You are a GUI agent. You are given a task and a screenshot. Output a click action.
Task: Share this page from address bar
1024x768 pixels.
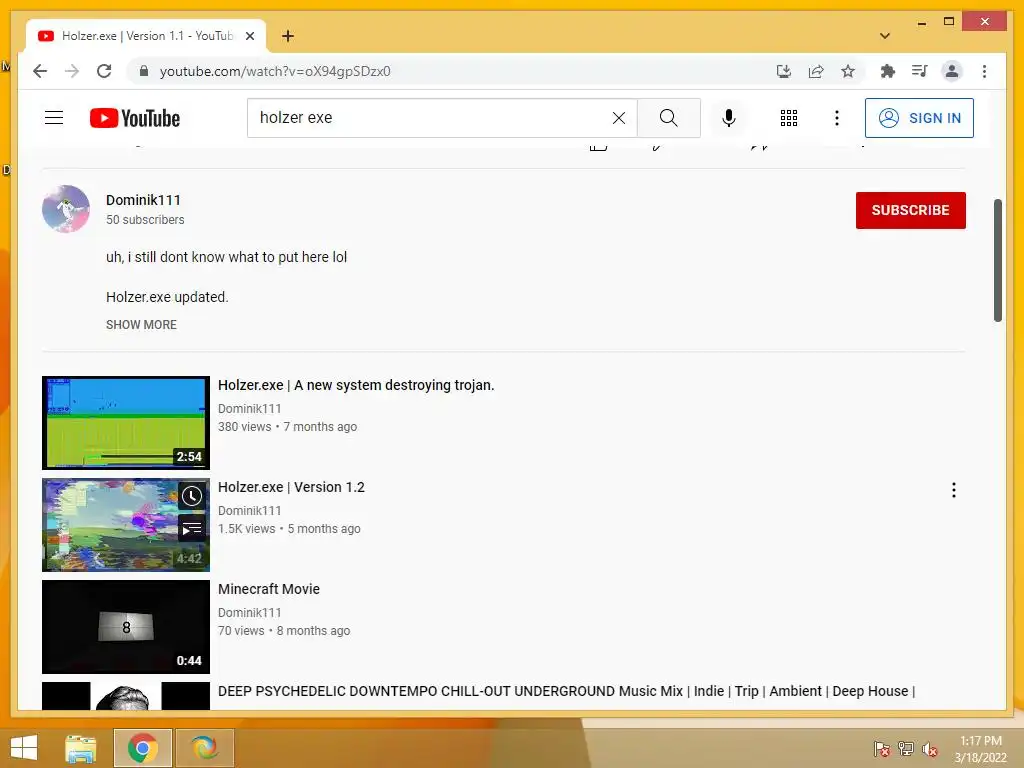[x=816, y=71]
